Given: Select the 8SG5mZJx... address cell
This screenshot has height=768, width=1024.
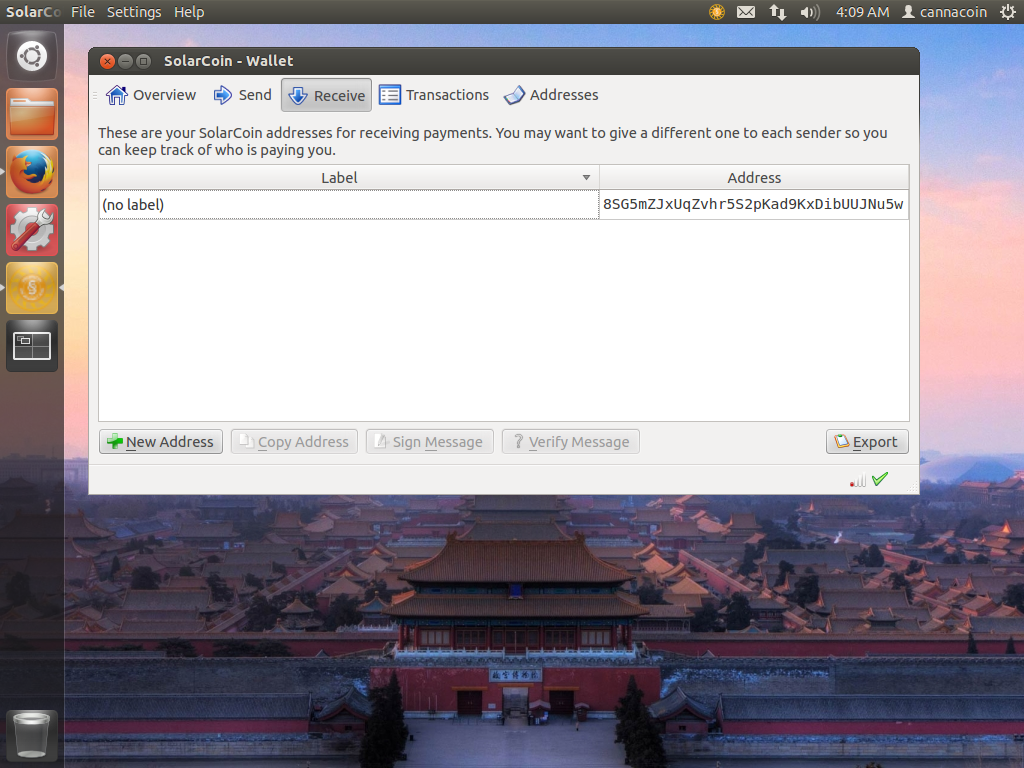Looking at the screenshot, I should (754, 204).
